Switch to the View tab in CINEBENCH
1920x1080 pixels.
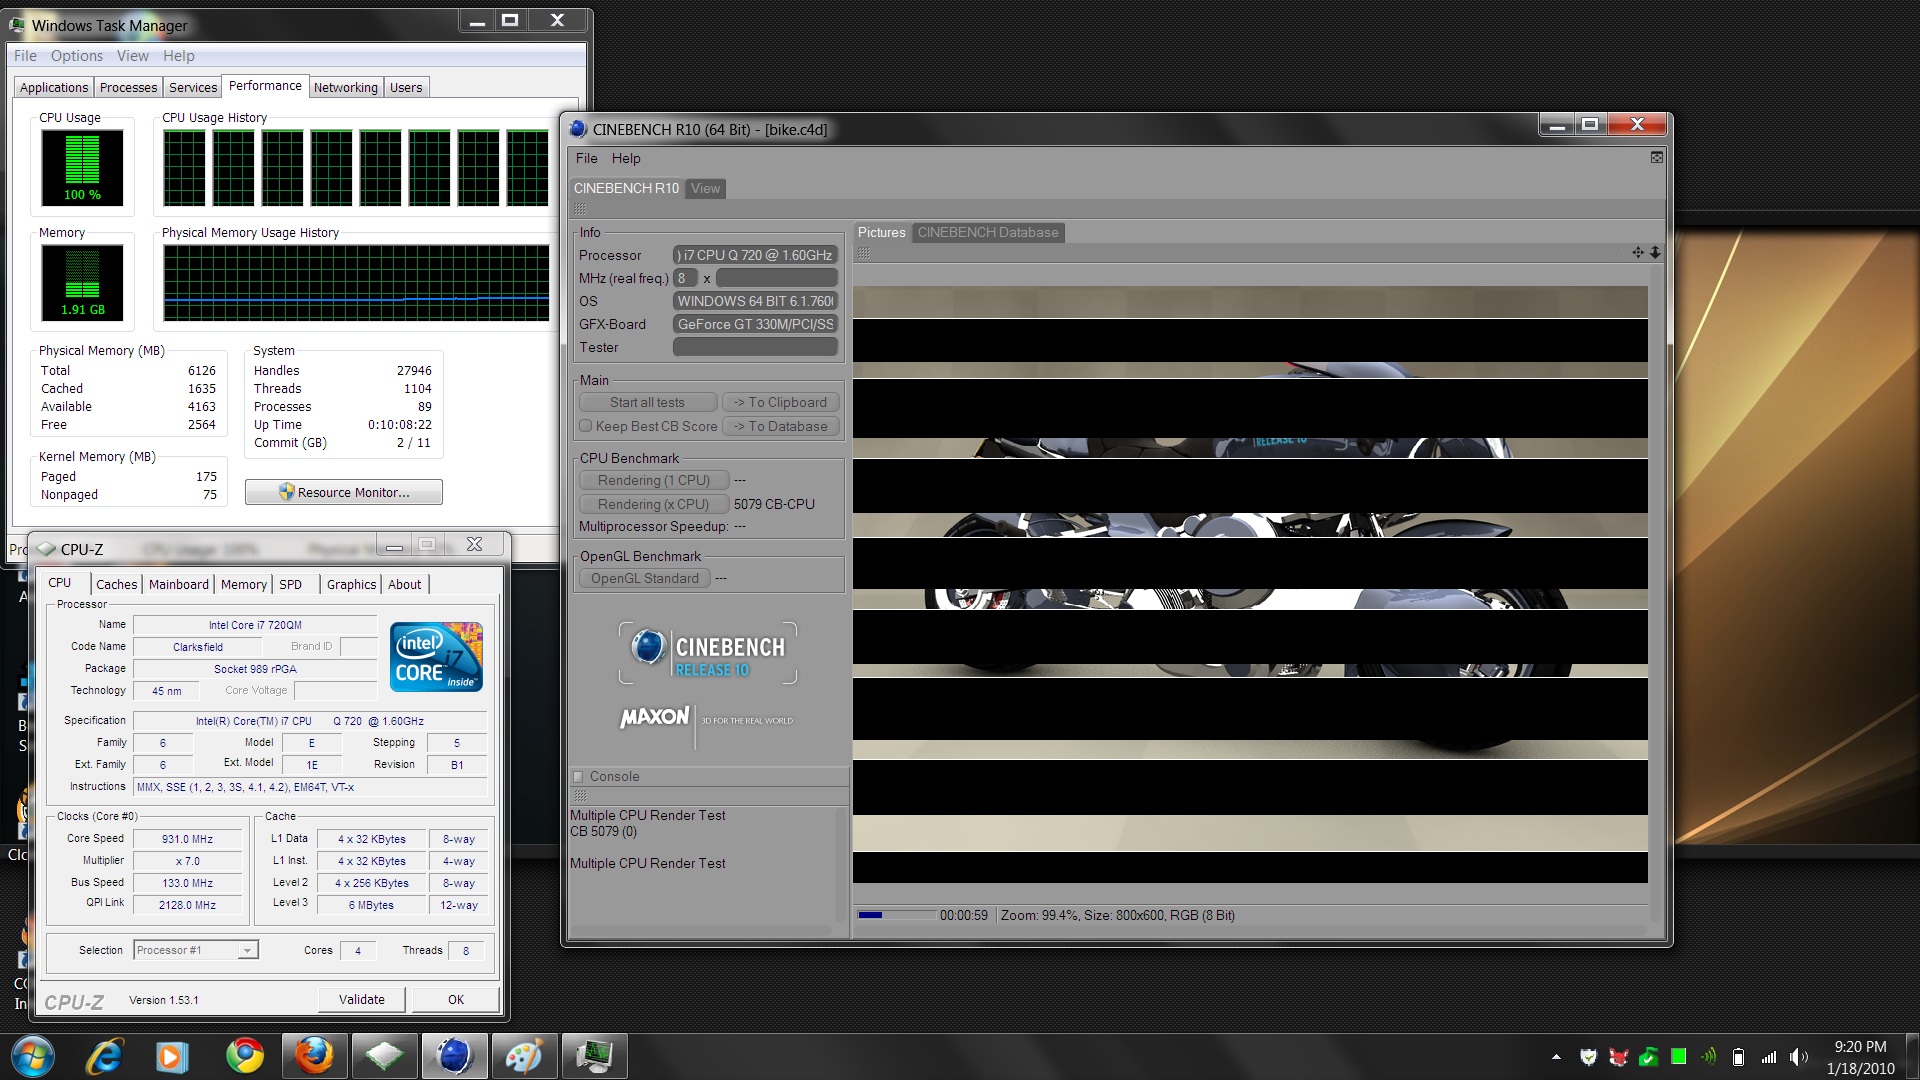(705, 189)
